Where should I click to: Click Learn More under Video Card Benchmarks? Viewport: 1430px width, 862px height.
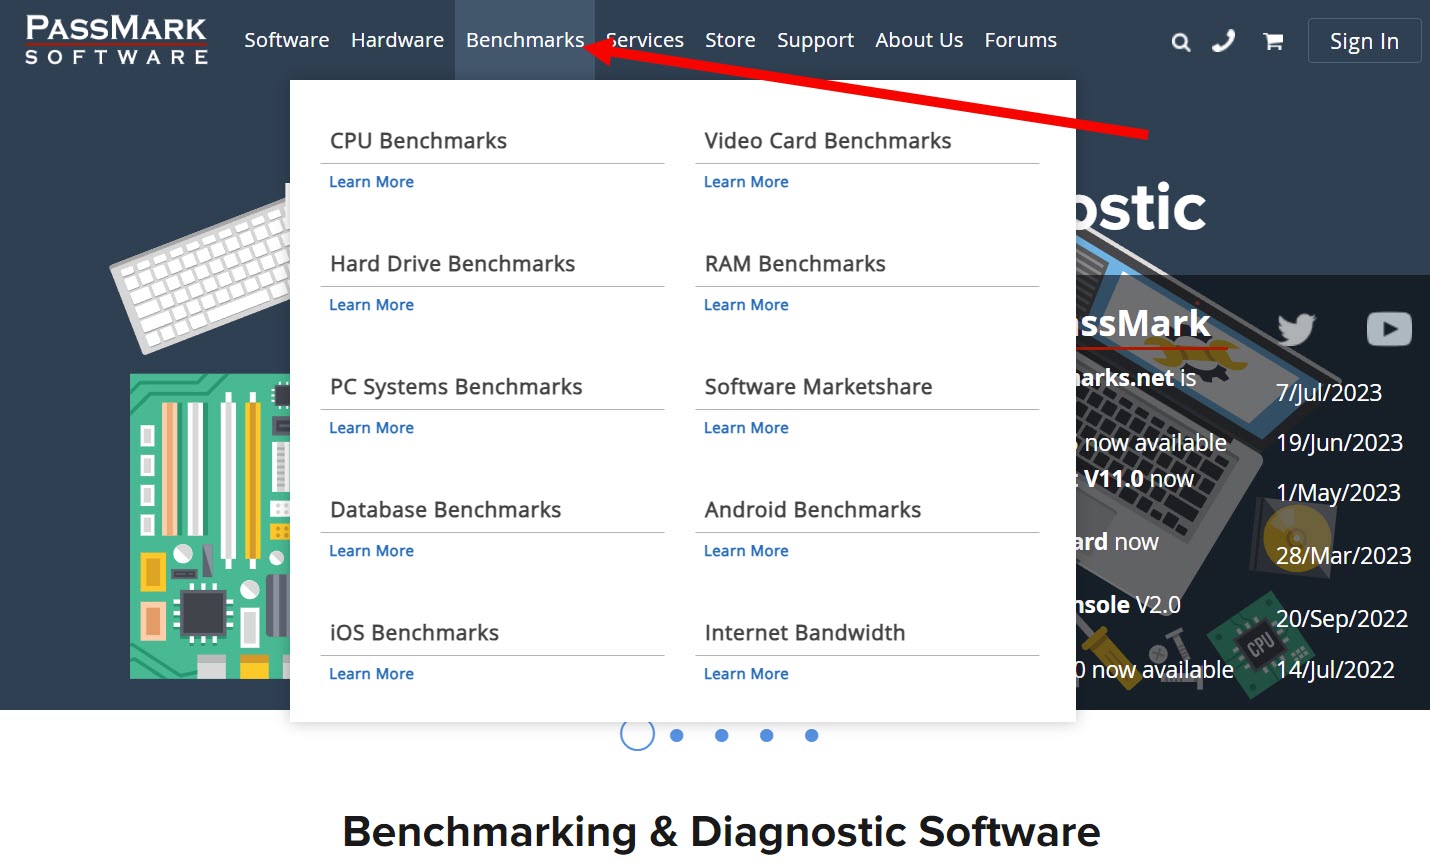pos(746,182)
